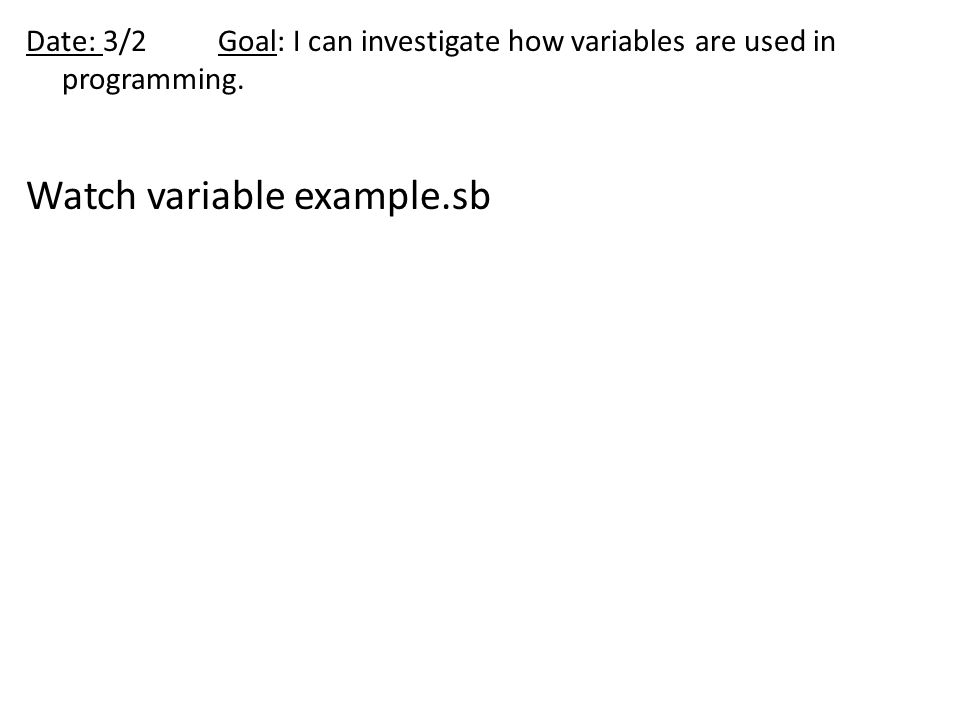Click the empty white area below the heading
The image size is (960, 720).
(x=480, y=459)
